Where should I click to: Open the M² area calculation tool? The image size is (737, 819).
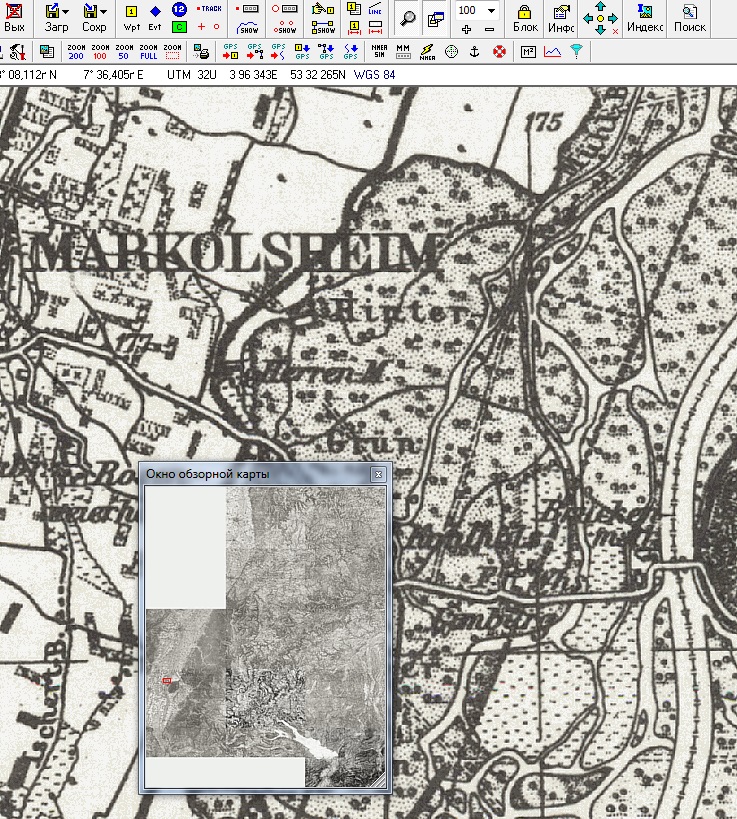(528, 50)
